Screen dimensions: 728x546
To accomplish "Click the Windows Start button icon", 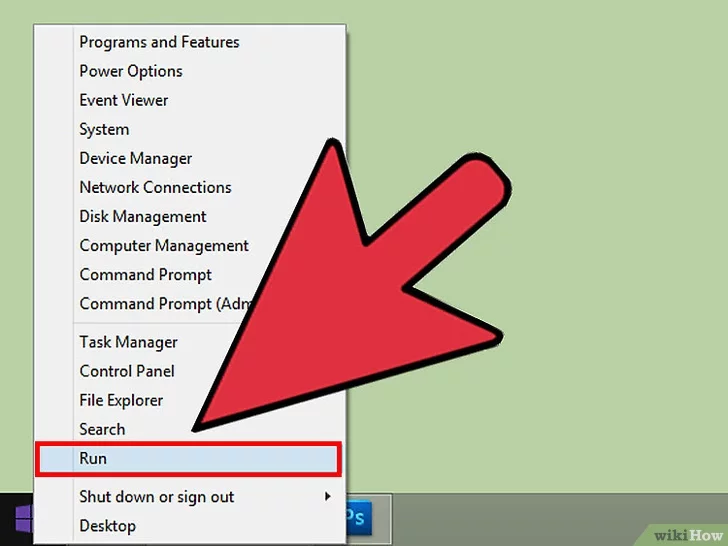I will (24, 519).
